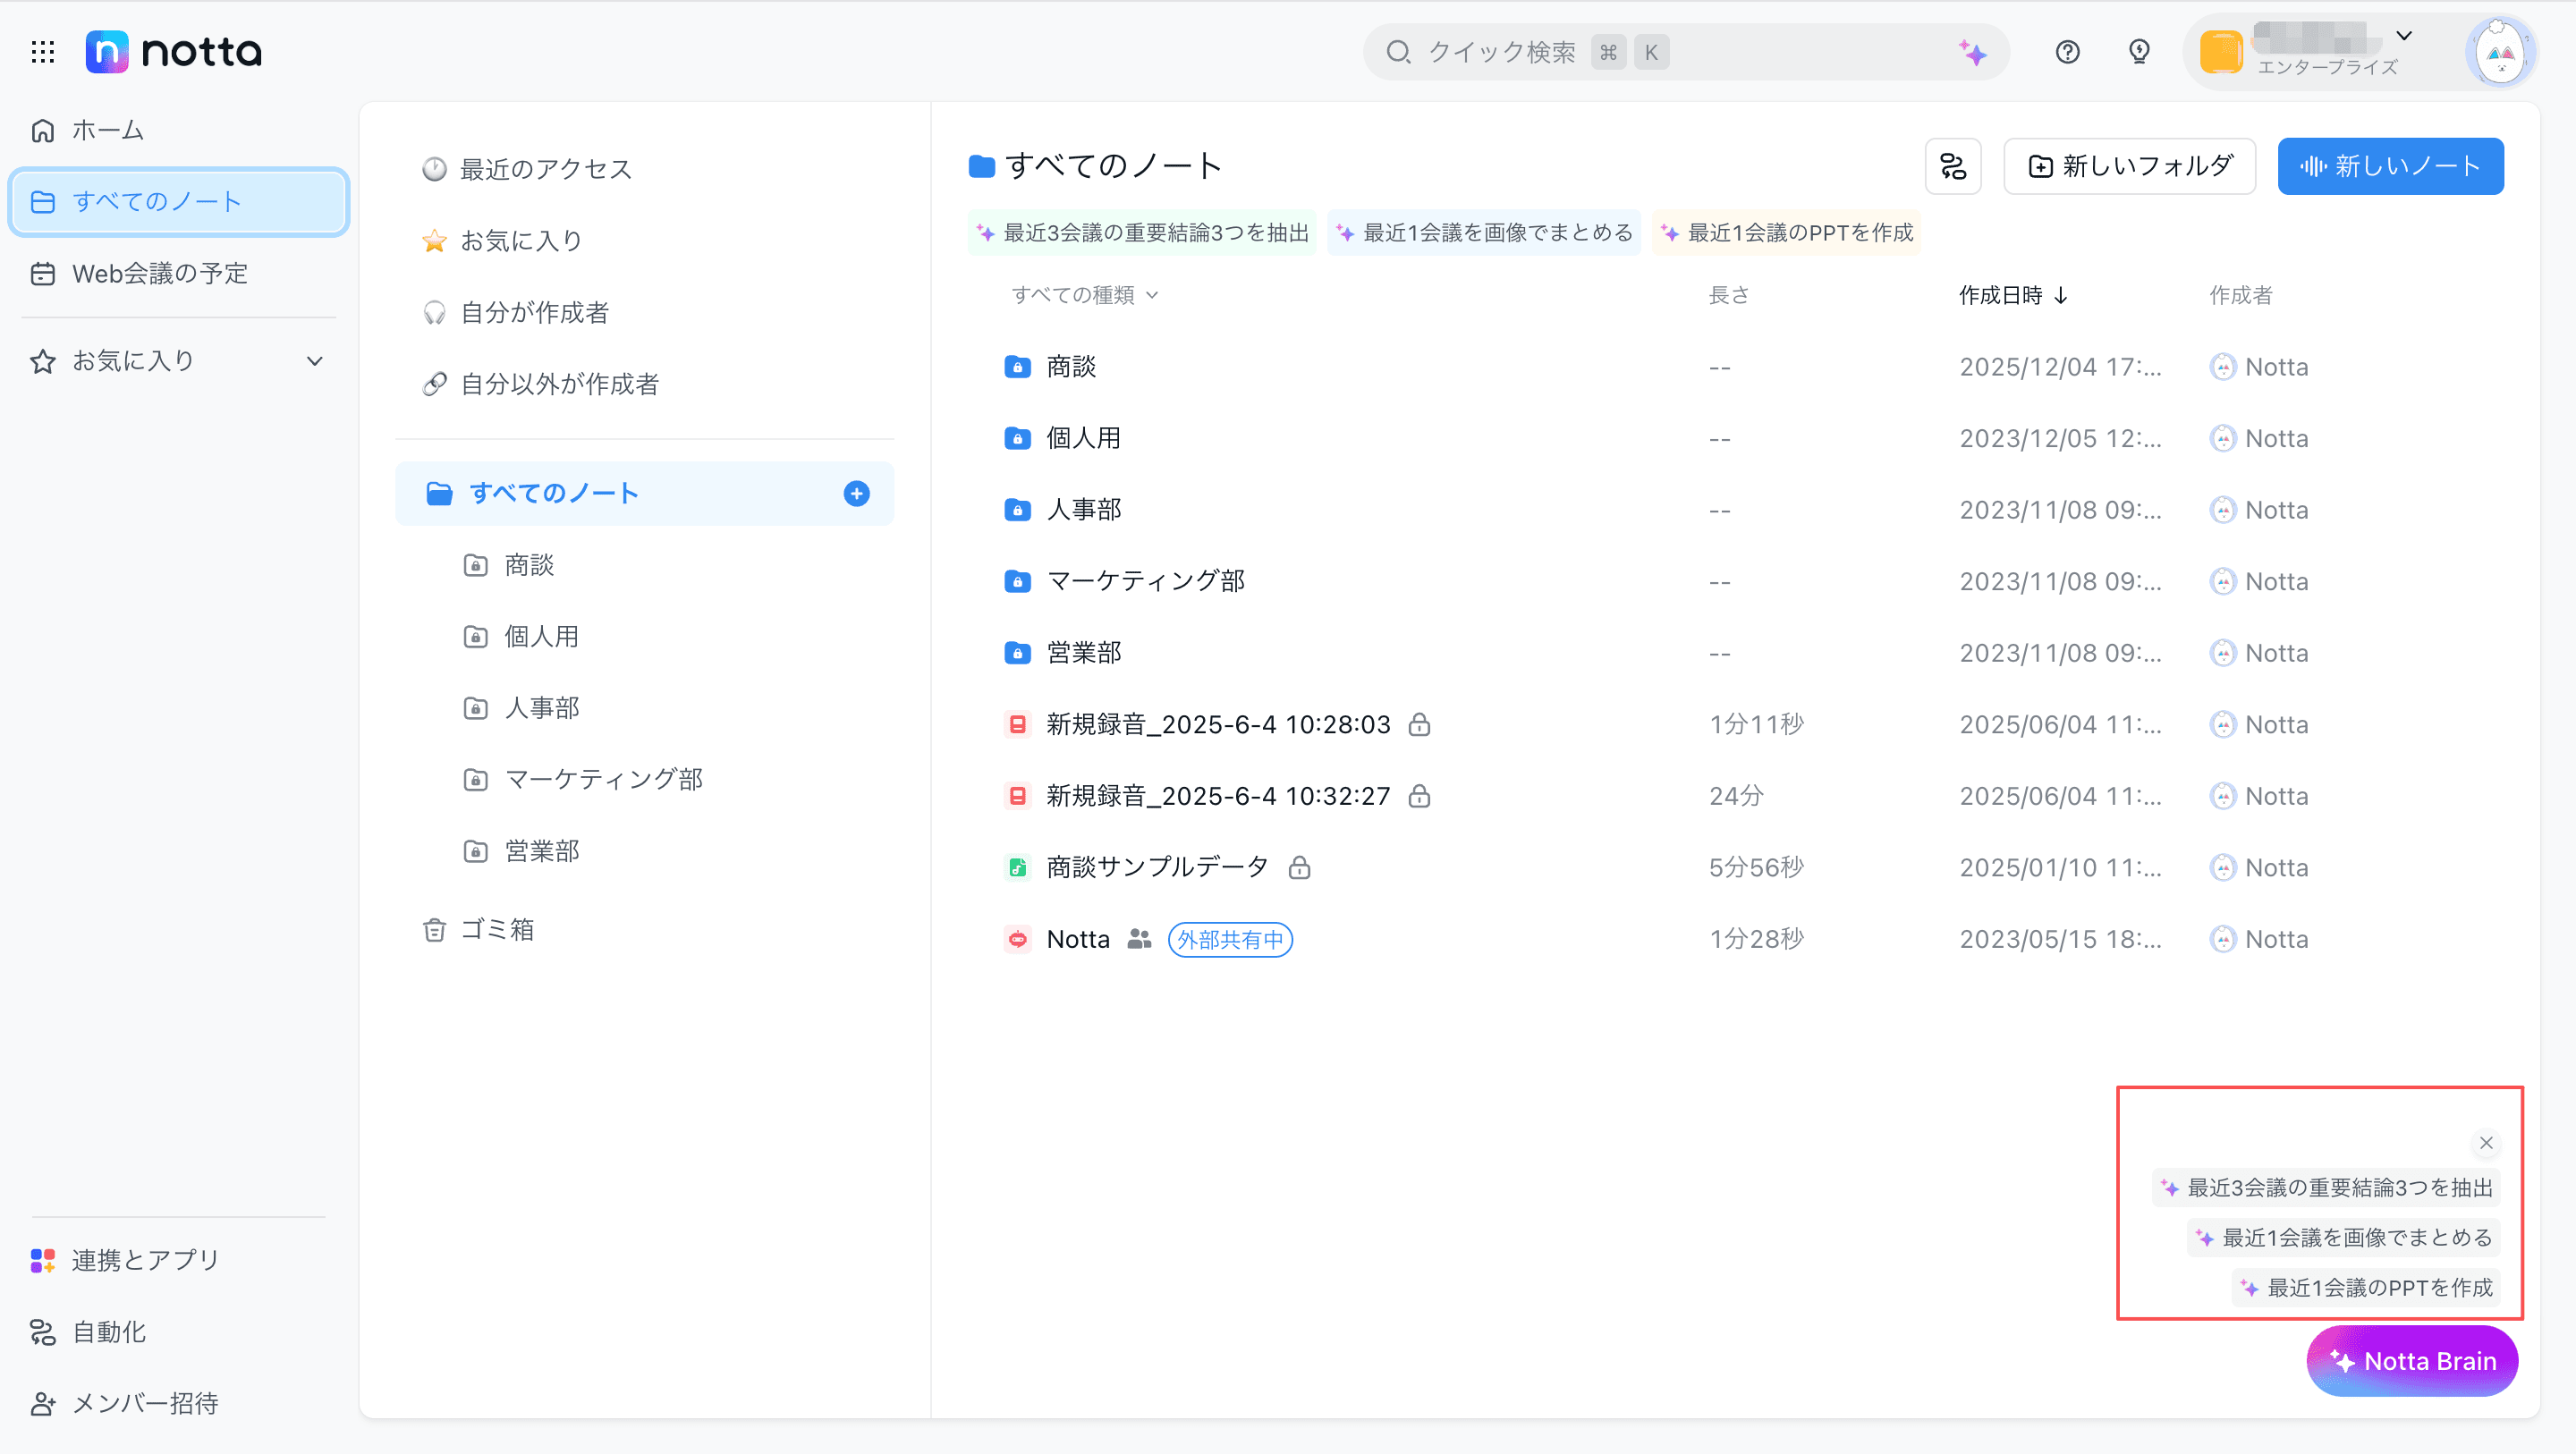2576x1454 pixels.
Task: Click the help question mark icon
Action: click(2067, 52)
